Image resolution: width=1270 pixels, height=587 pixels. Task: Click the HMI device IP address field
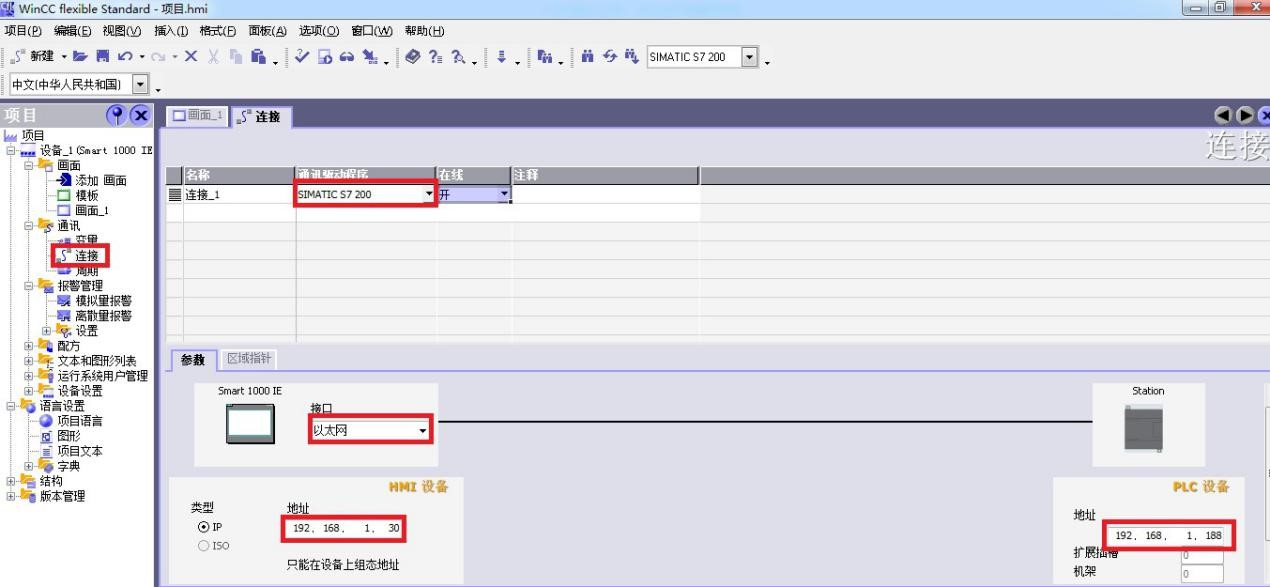(x=345, y=528)
